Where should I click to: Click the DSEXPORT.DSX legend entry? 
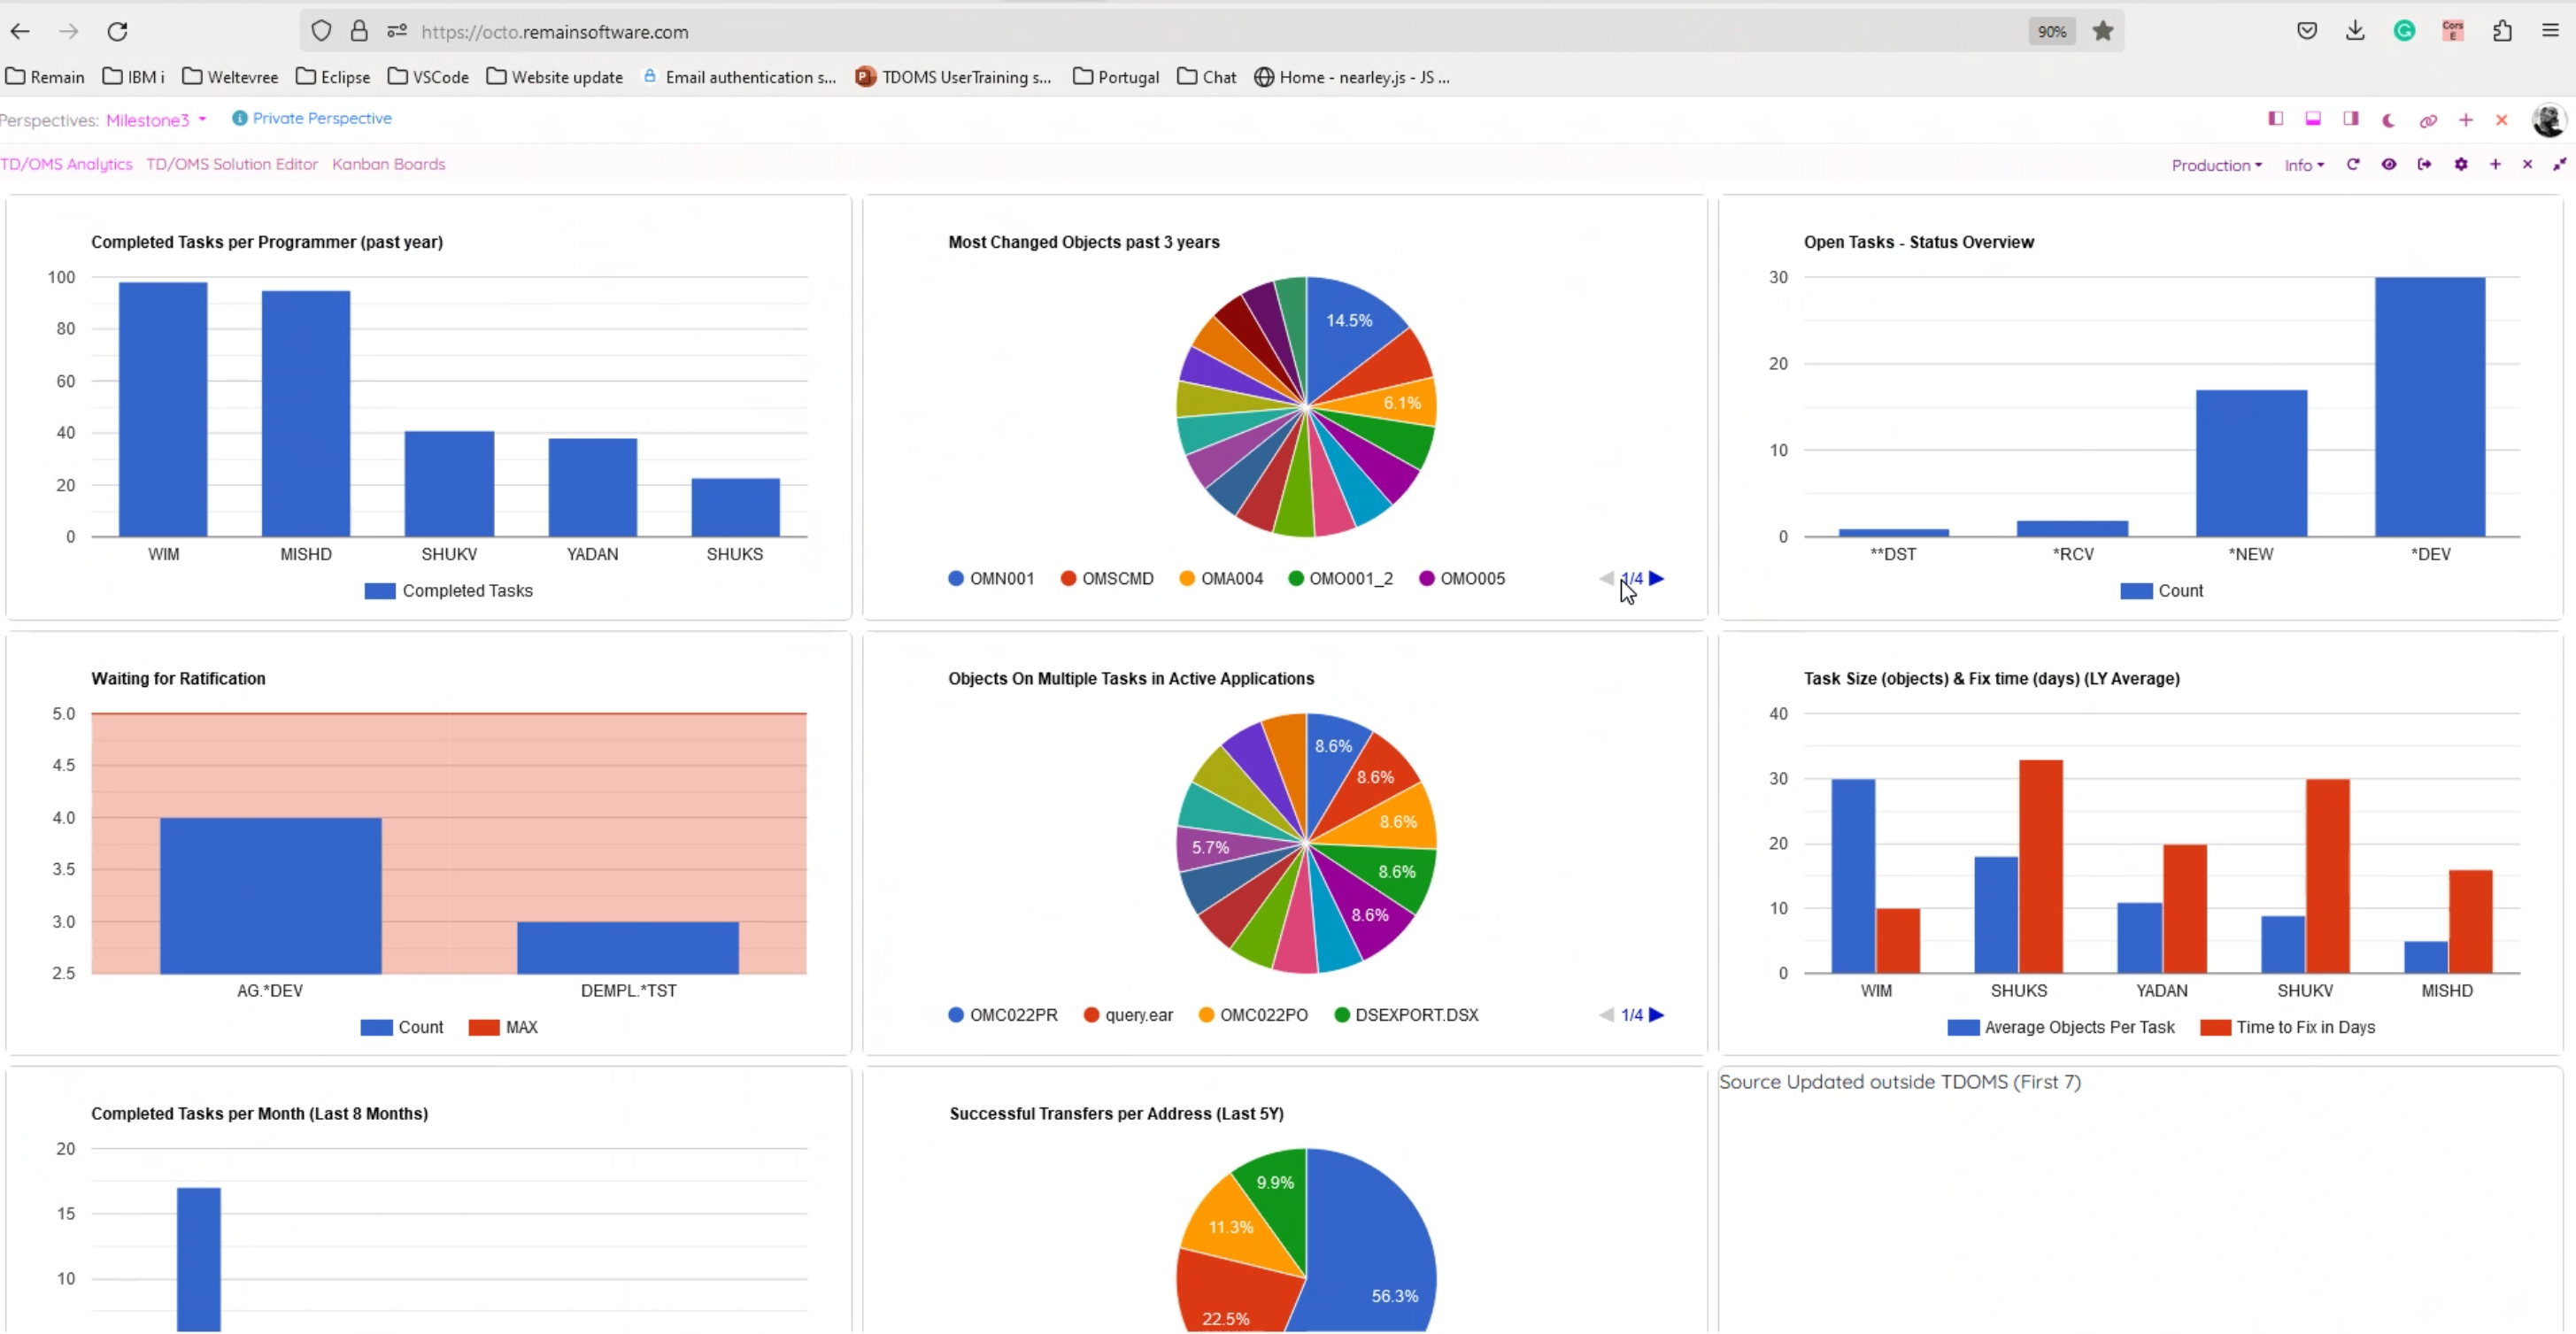point(1407,1014)
